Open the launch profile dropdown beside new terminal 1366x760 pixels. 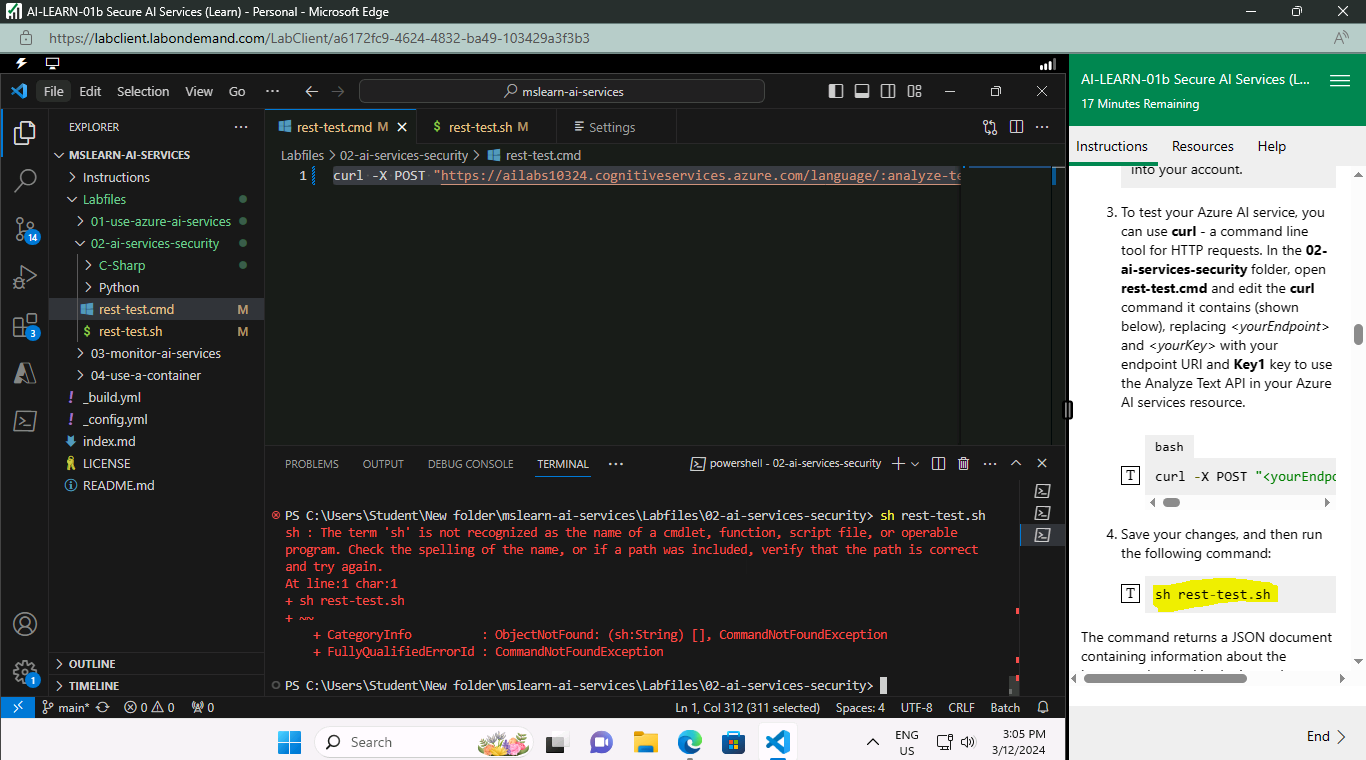click(915, 463)
